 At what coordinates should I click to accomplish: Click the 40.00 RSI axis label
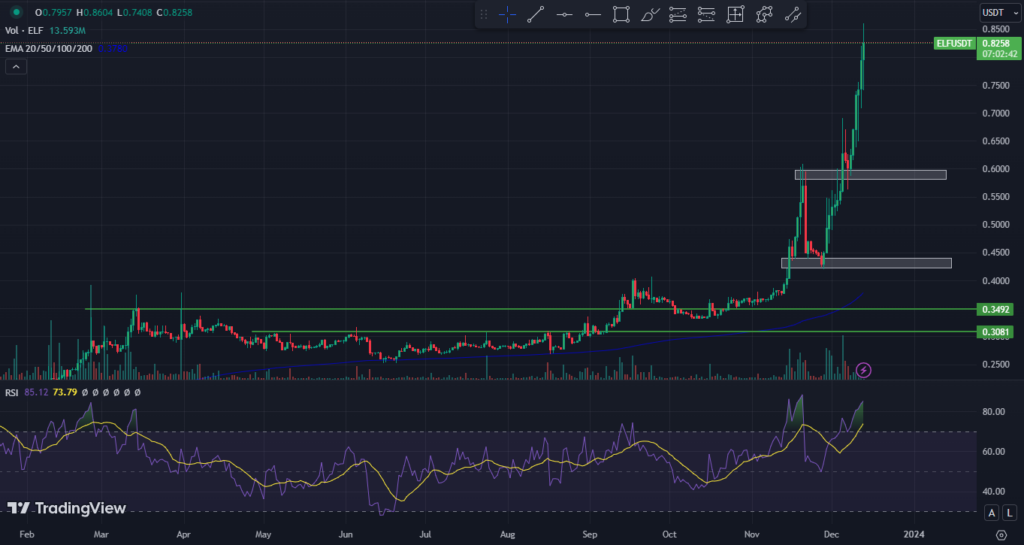pyautogui.click(x=993, y=491)
